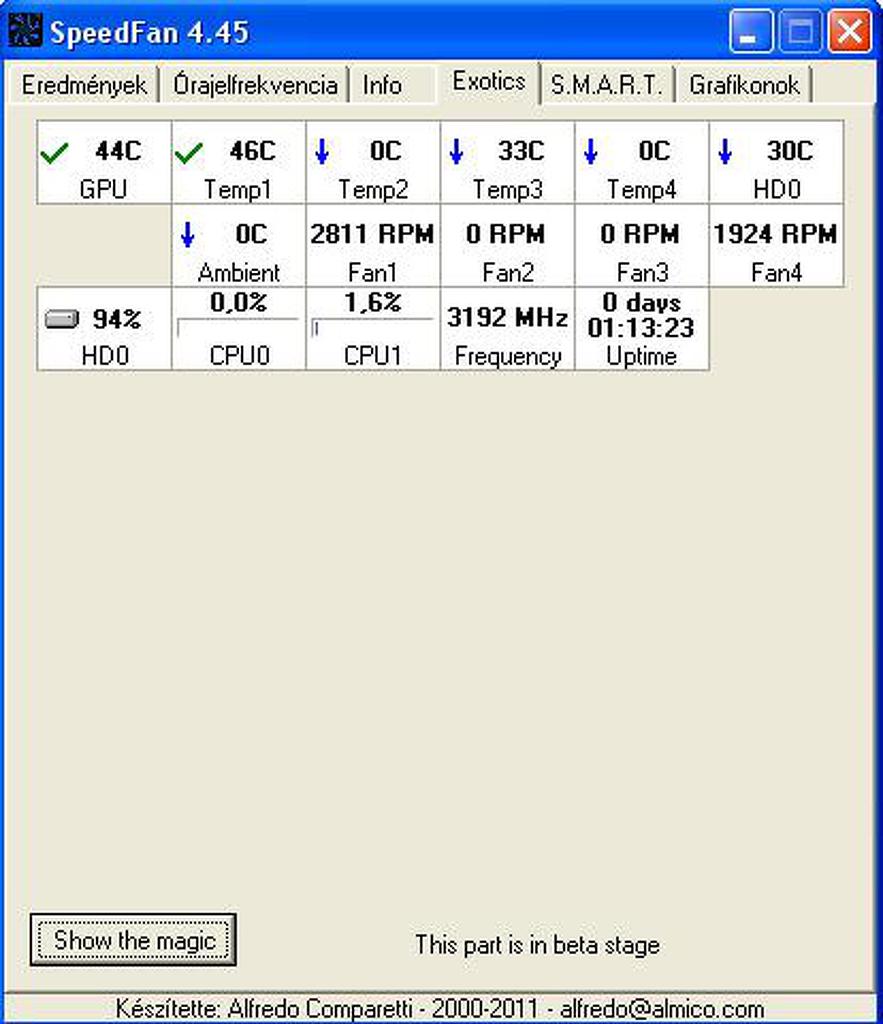Click the blue down arrow for Temp2

[x=321, y=151]
